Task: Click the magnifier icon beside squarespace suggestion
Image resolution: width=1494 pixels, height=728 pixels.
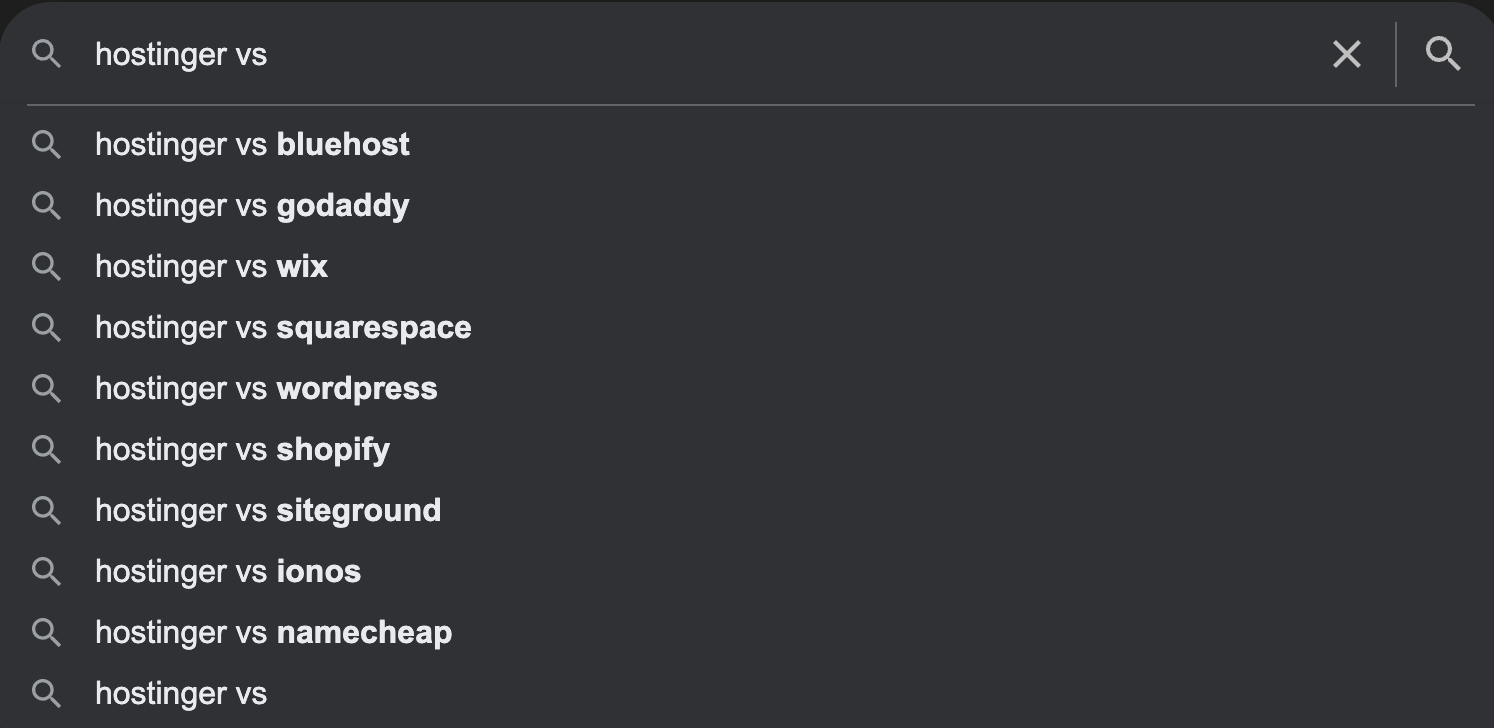Action: tap(46, 328)
